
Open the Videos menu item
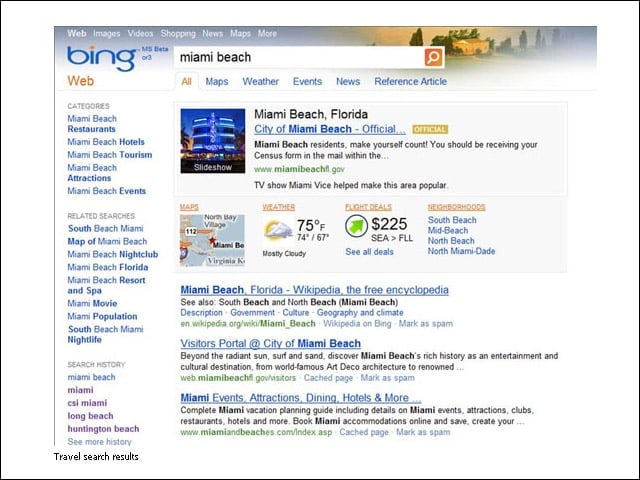tap(140, 33)
